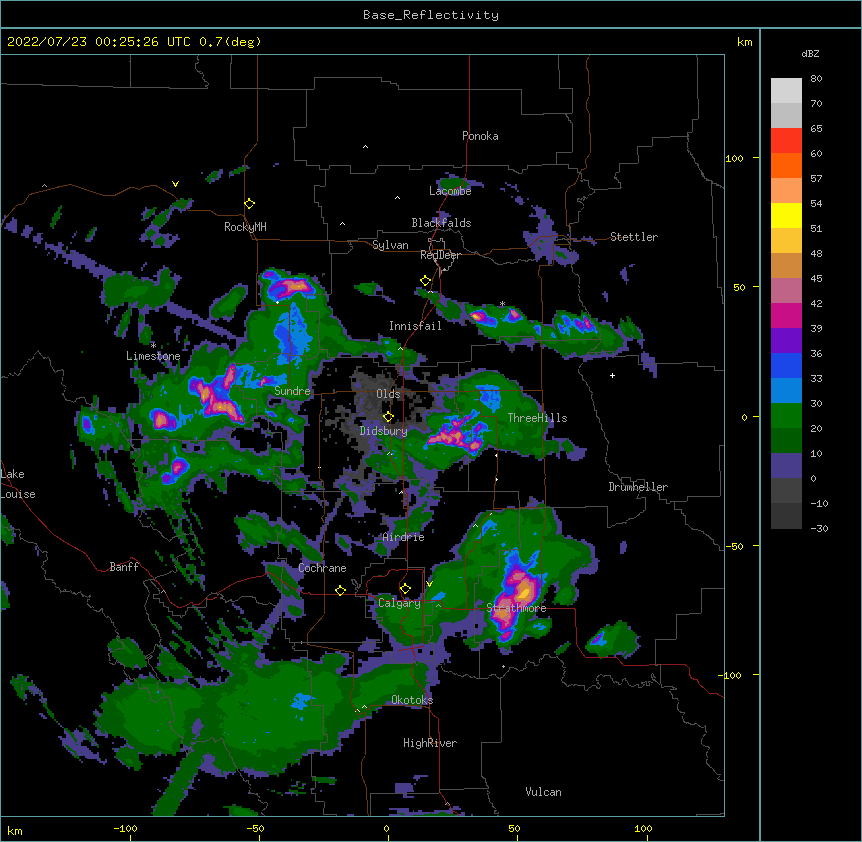Select the tan 45-48 dBZ legend swatch
Viewport: 862px width, 842px height.
pos(786,265)
